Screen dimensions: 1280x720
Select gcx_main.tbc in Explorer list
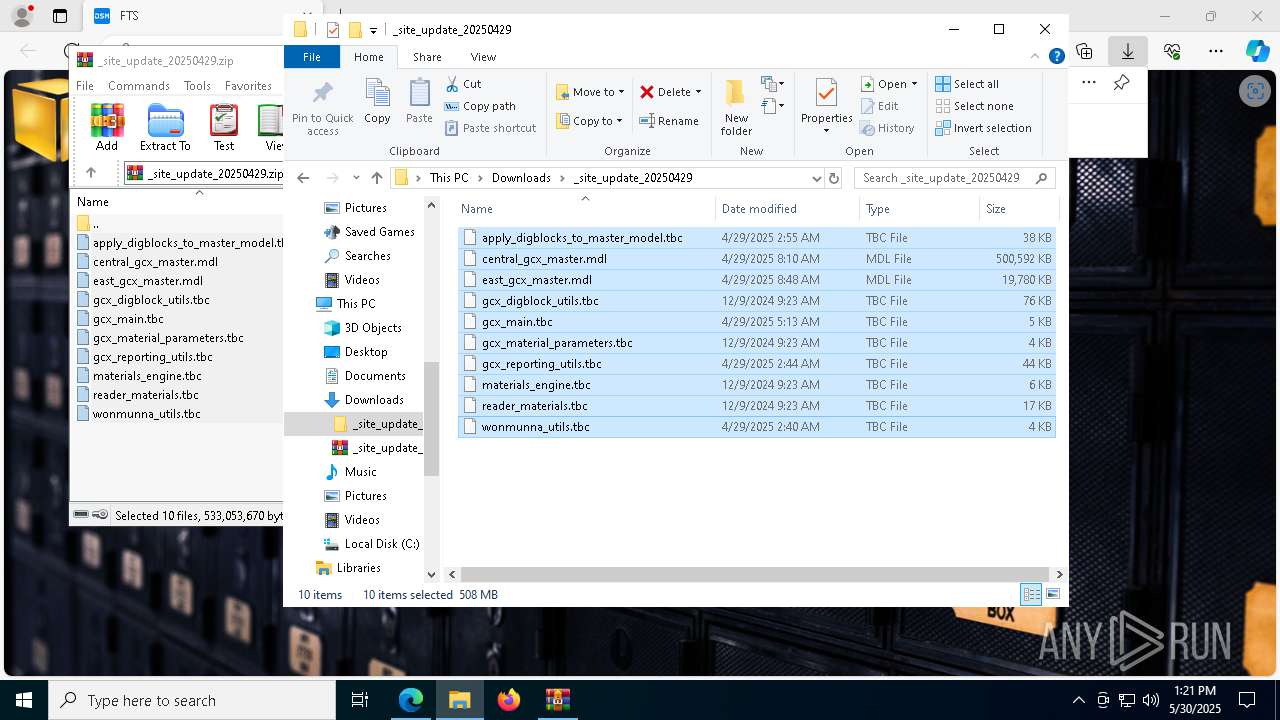(x=756, y=322)
